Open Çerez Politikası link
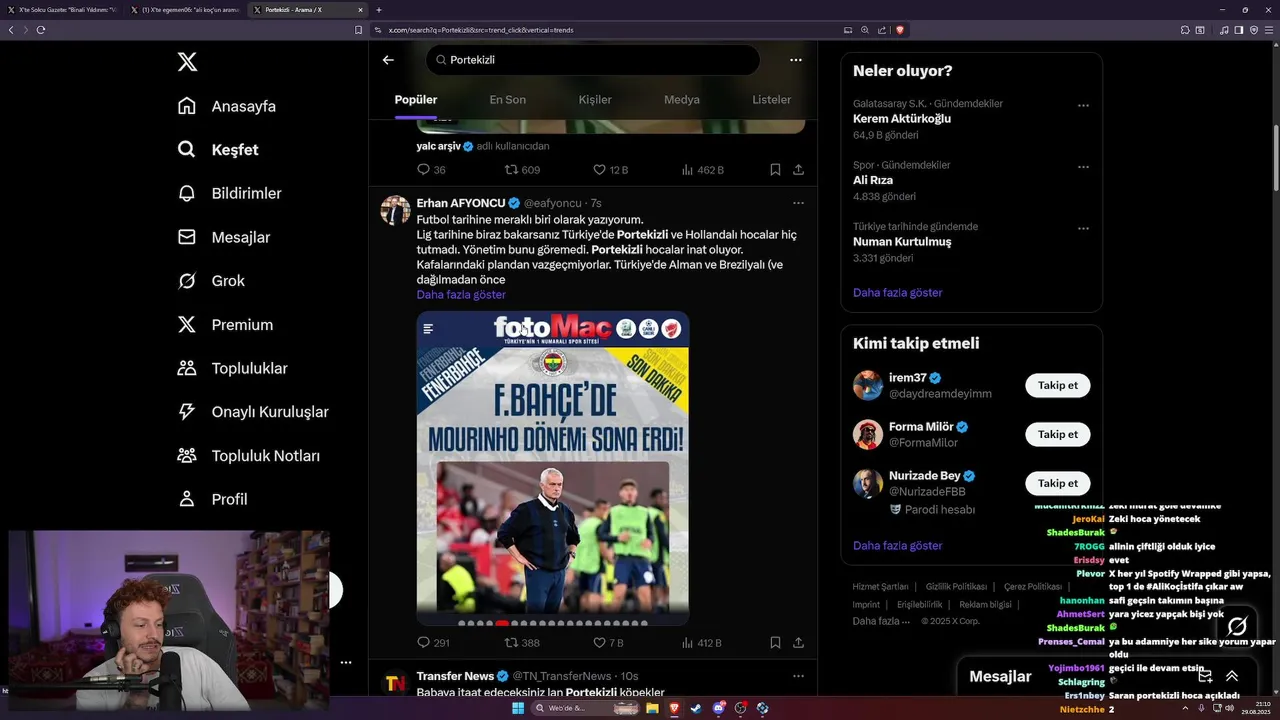The width and height of the screenshot is (1280, 720). (x=1032, y=587)
